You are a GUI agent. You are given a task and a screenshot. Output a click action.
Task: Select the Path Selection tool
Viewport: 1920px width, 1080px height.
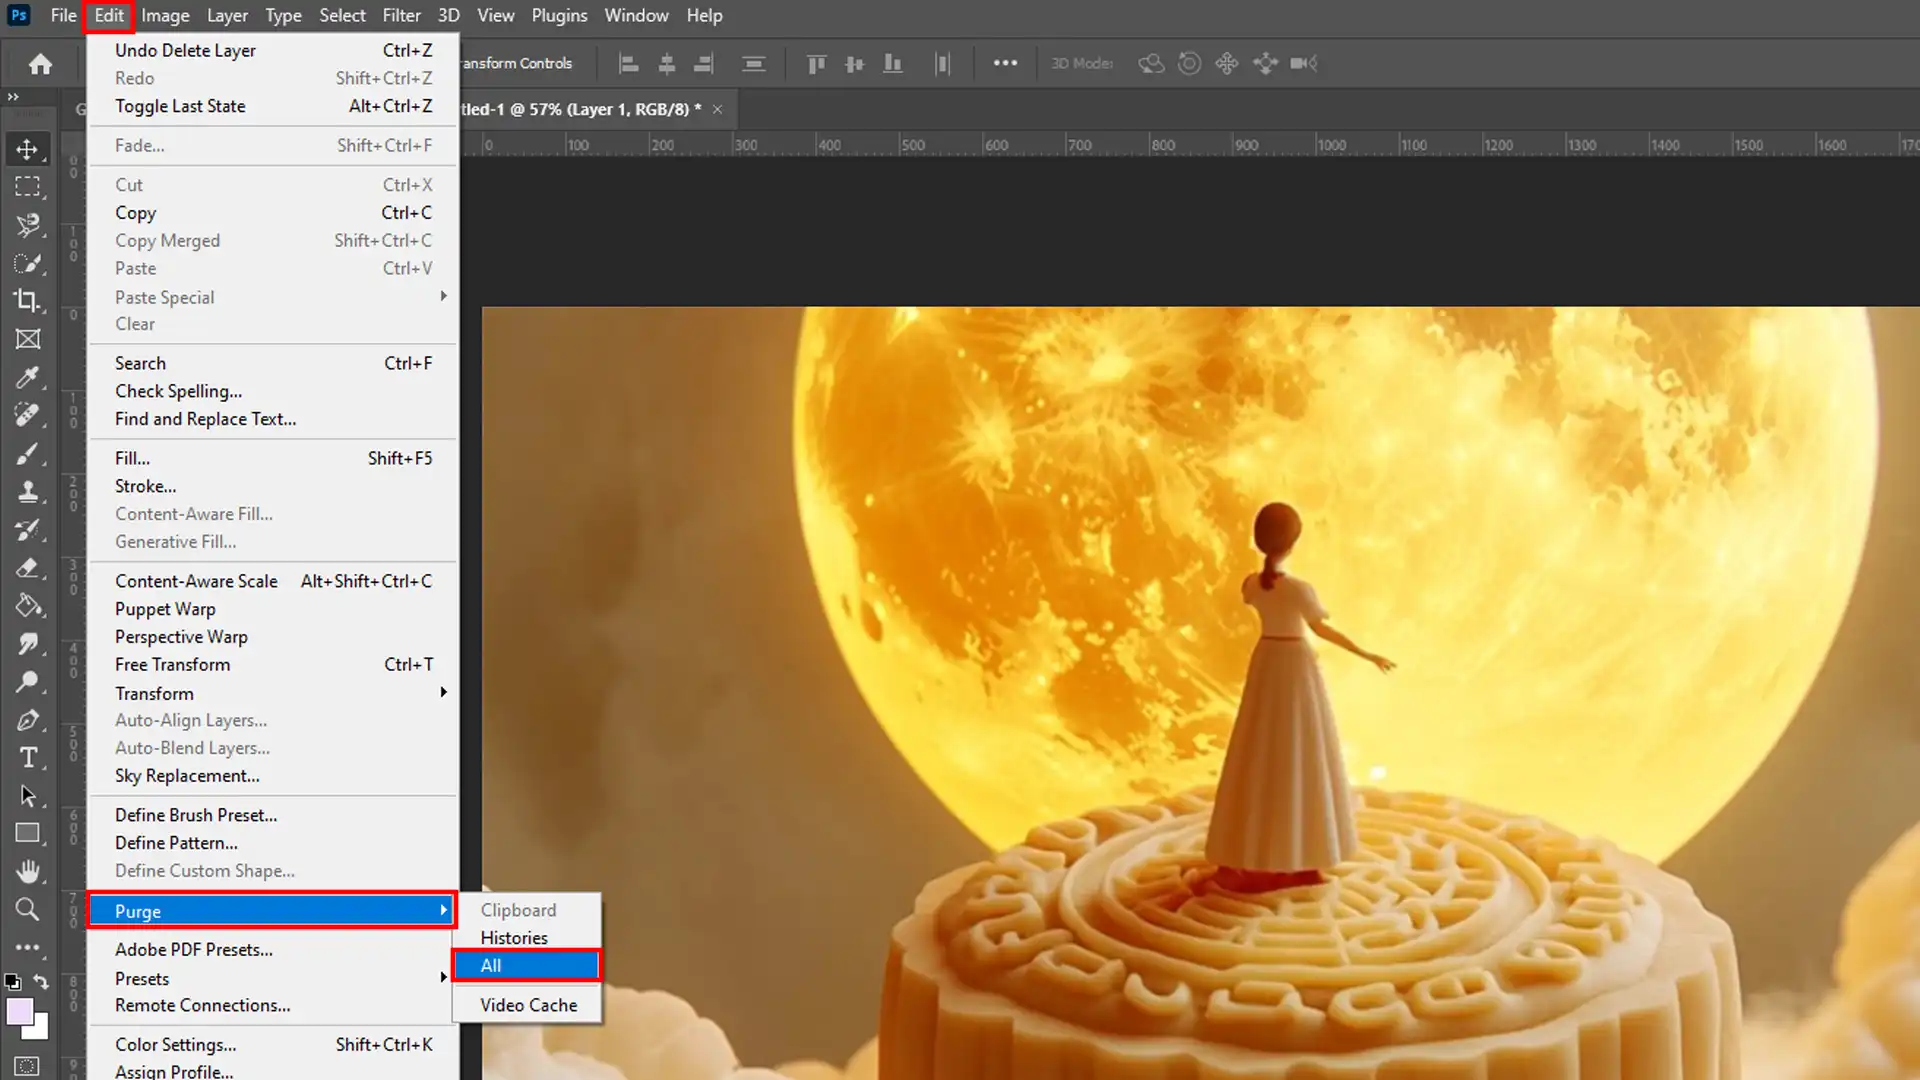point(27,796)
